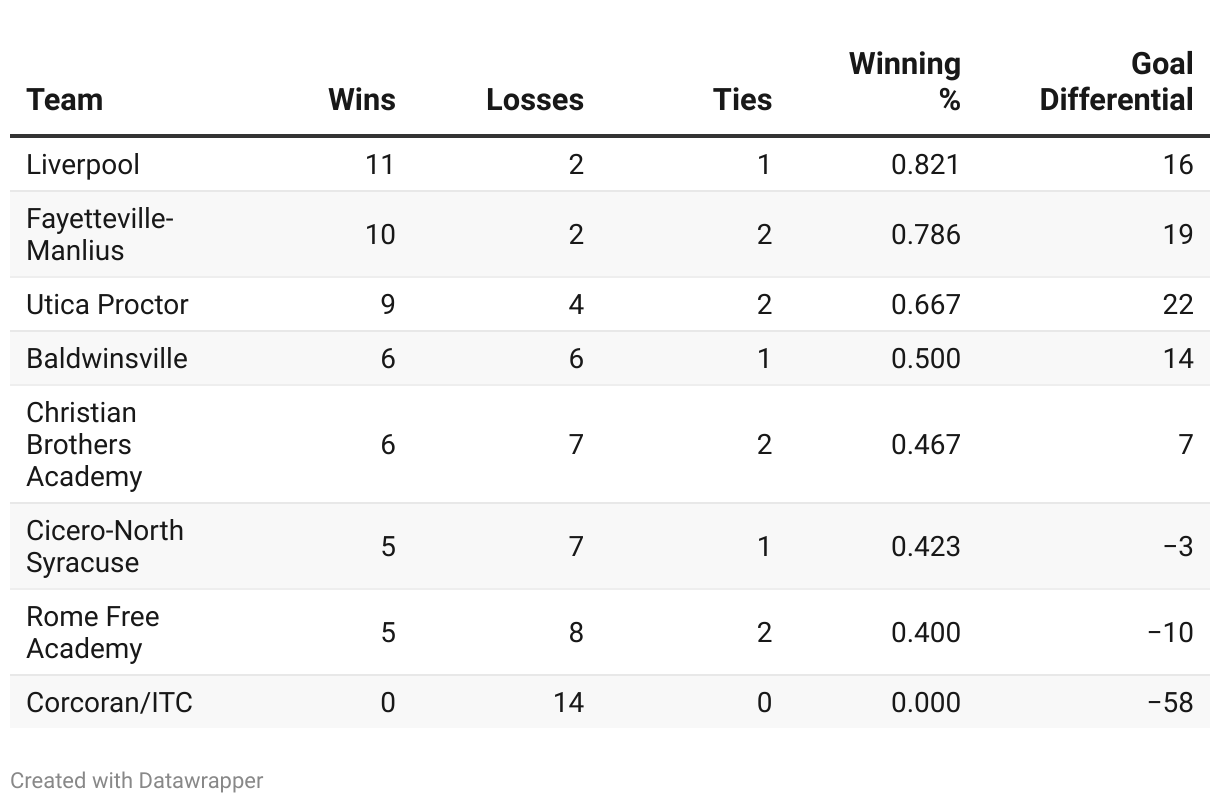Select Corcoran/ITC's 14 losses value
Screen dimensions: 1220x804
click(x=568, y=702)
